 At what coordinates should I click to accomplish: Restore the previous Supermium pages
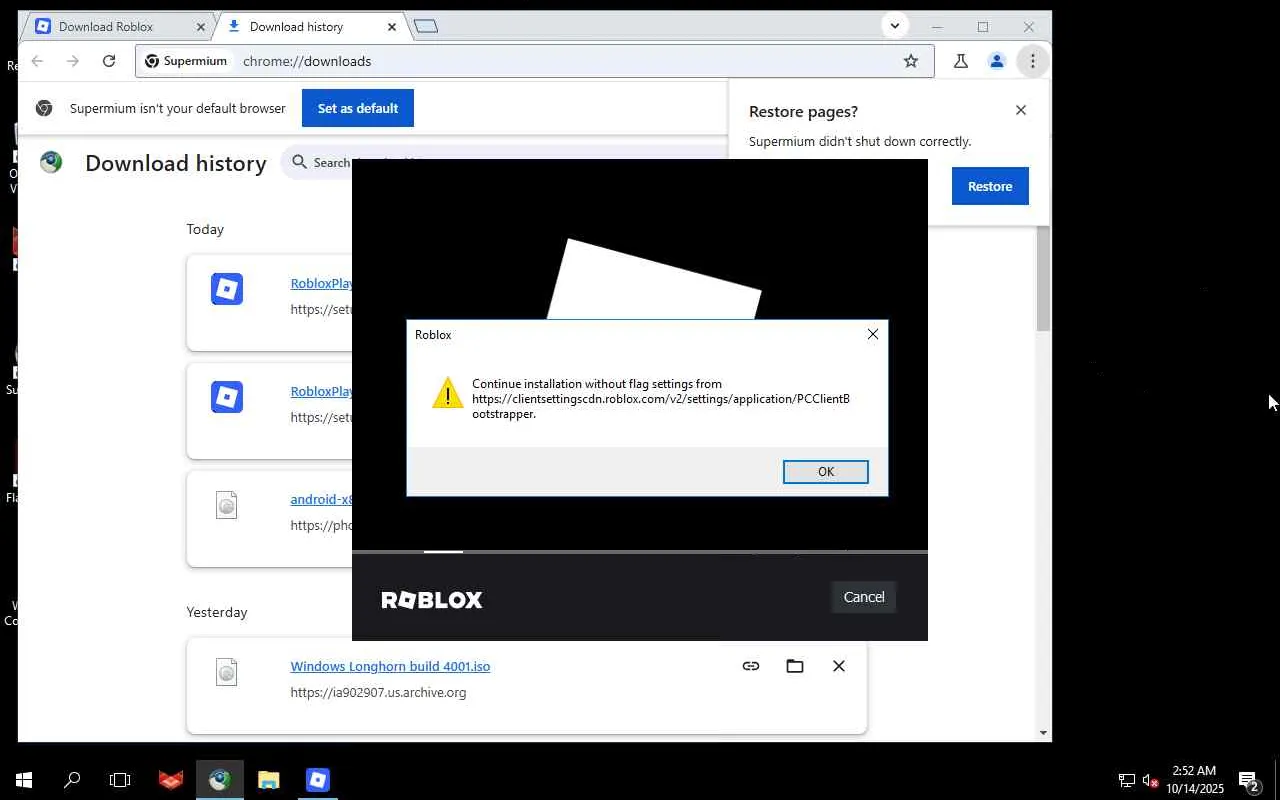990,186
